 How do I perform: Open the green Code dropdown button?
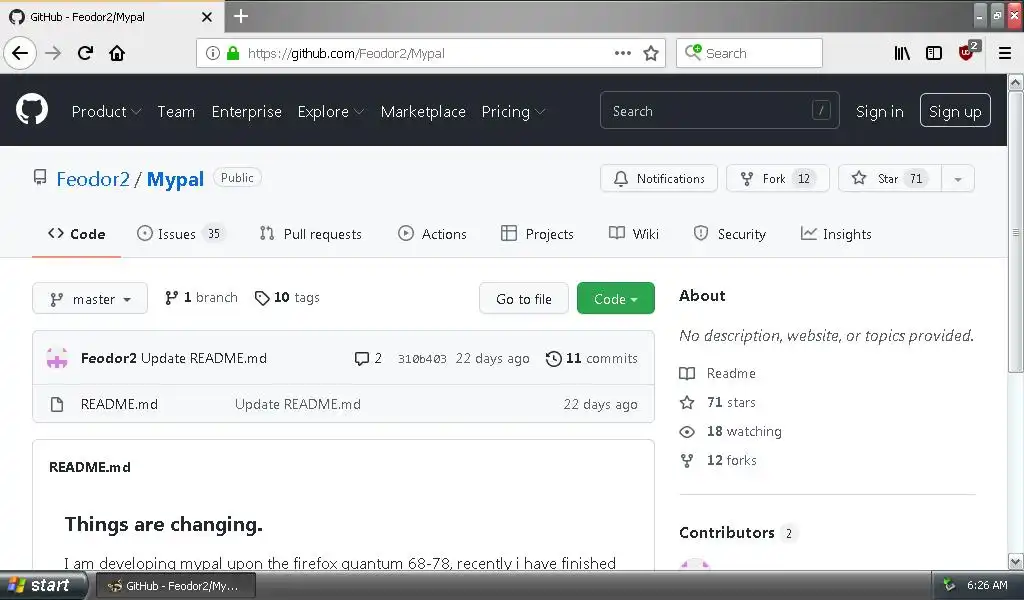[615, 298]
